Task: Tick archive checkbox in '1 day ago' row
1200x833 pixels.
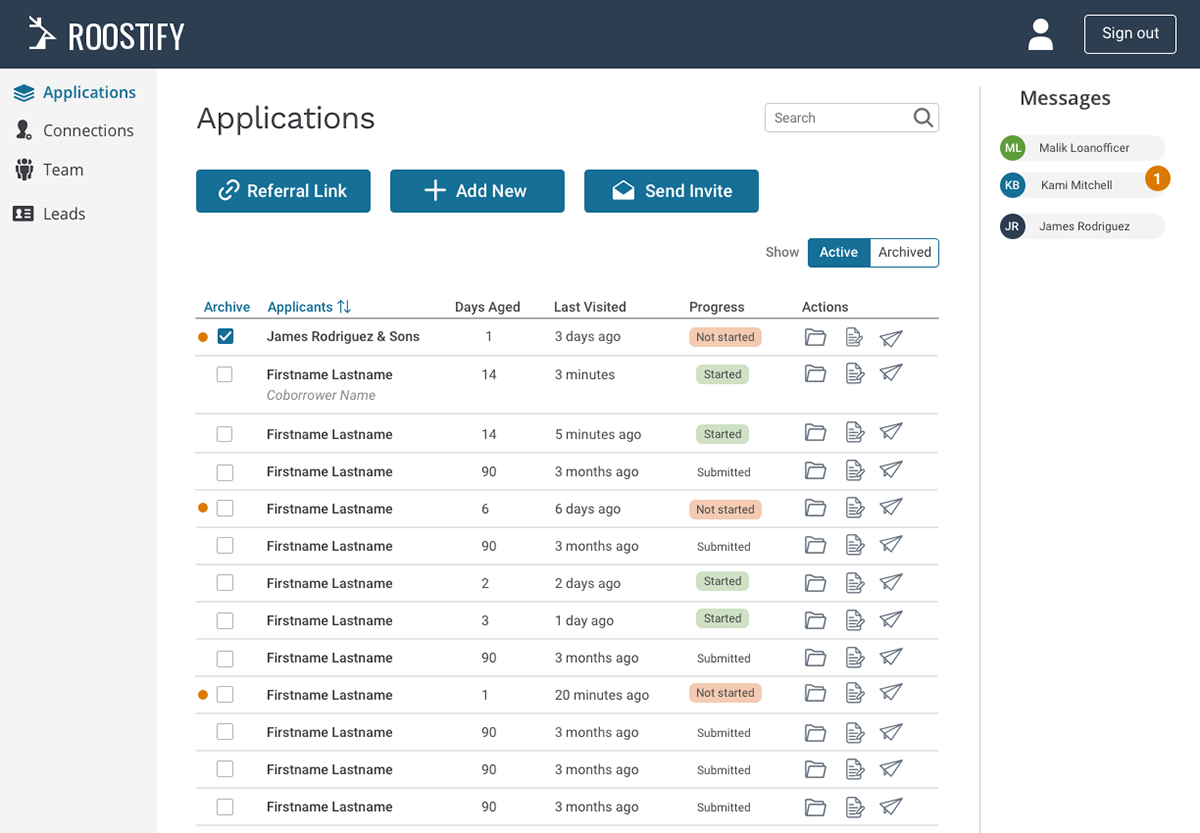Action: pyautogui.click(x=225, y=620)
